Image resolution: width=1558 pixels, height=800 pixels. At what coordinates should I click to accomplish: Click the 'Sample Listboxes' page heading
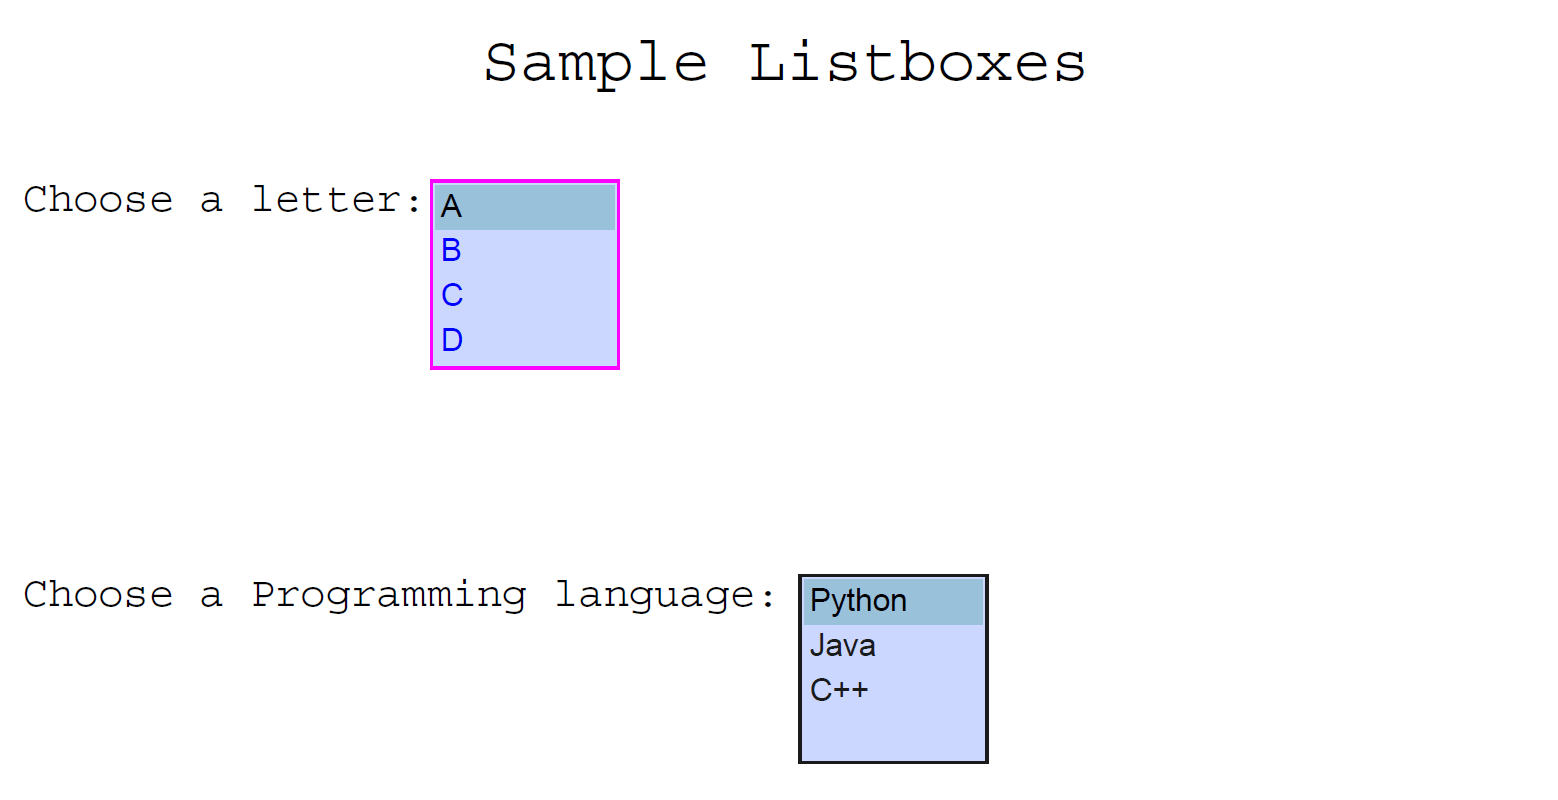pyautogui.click(x=783, y=62)
